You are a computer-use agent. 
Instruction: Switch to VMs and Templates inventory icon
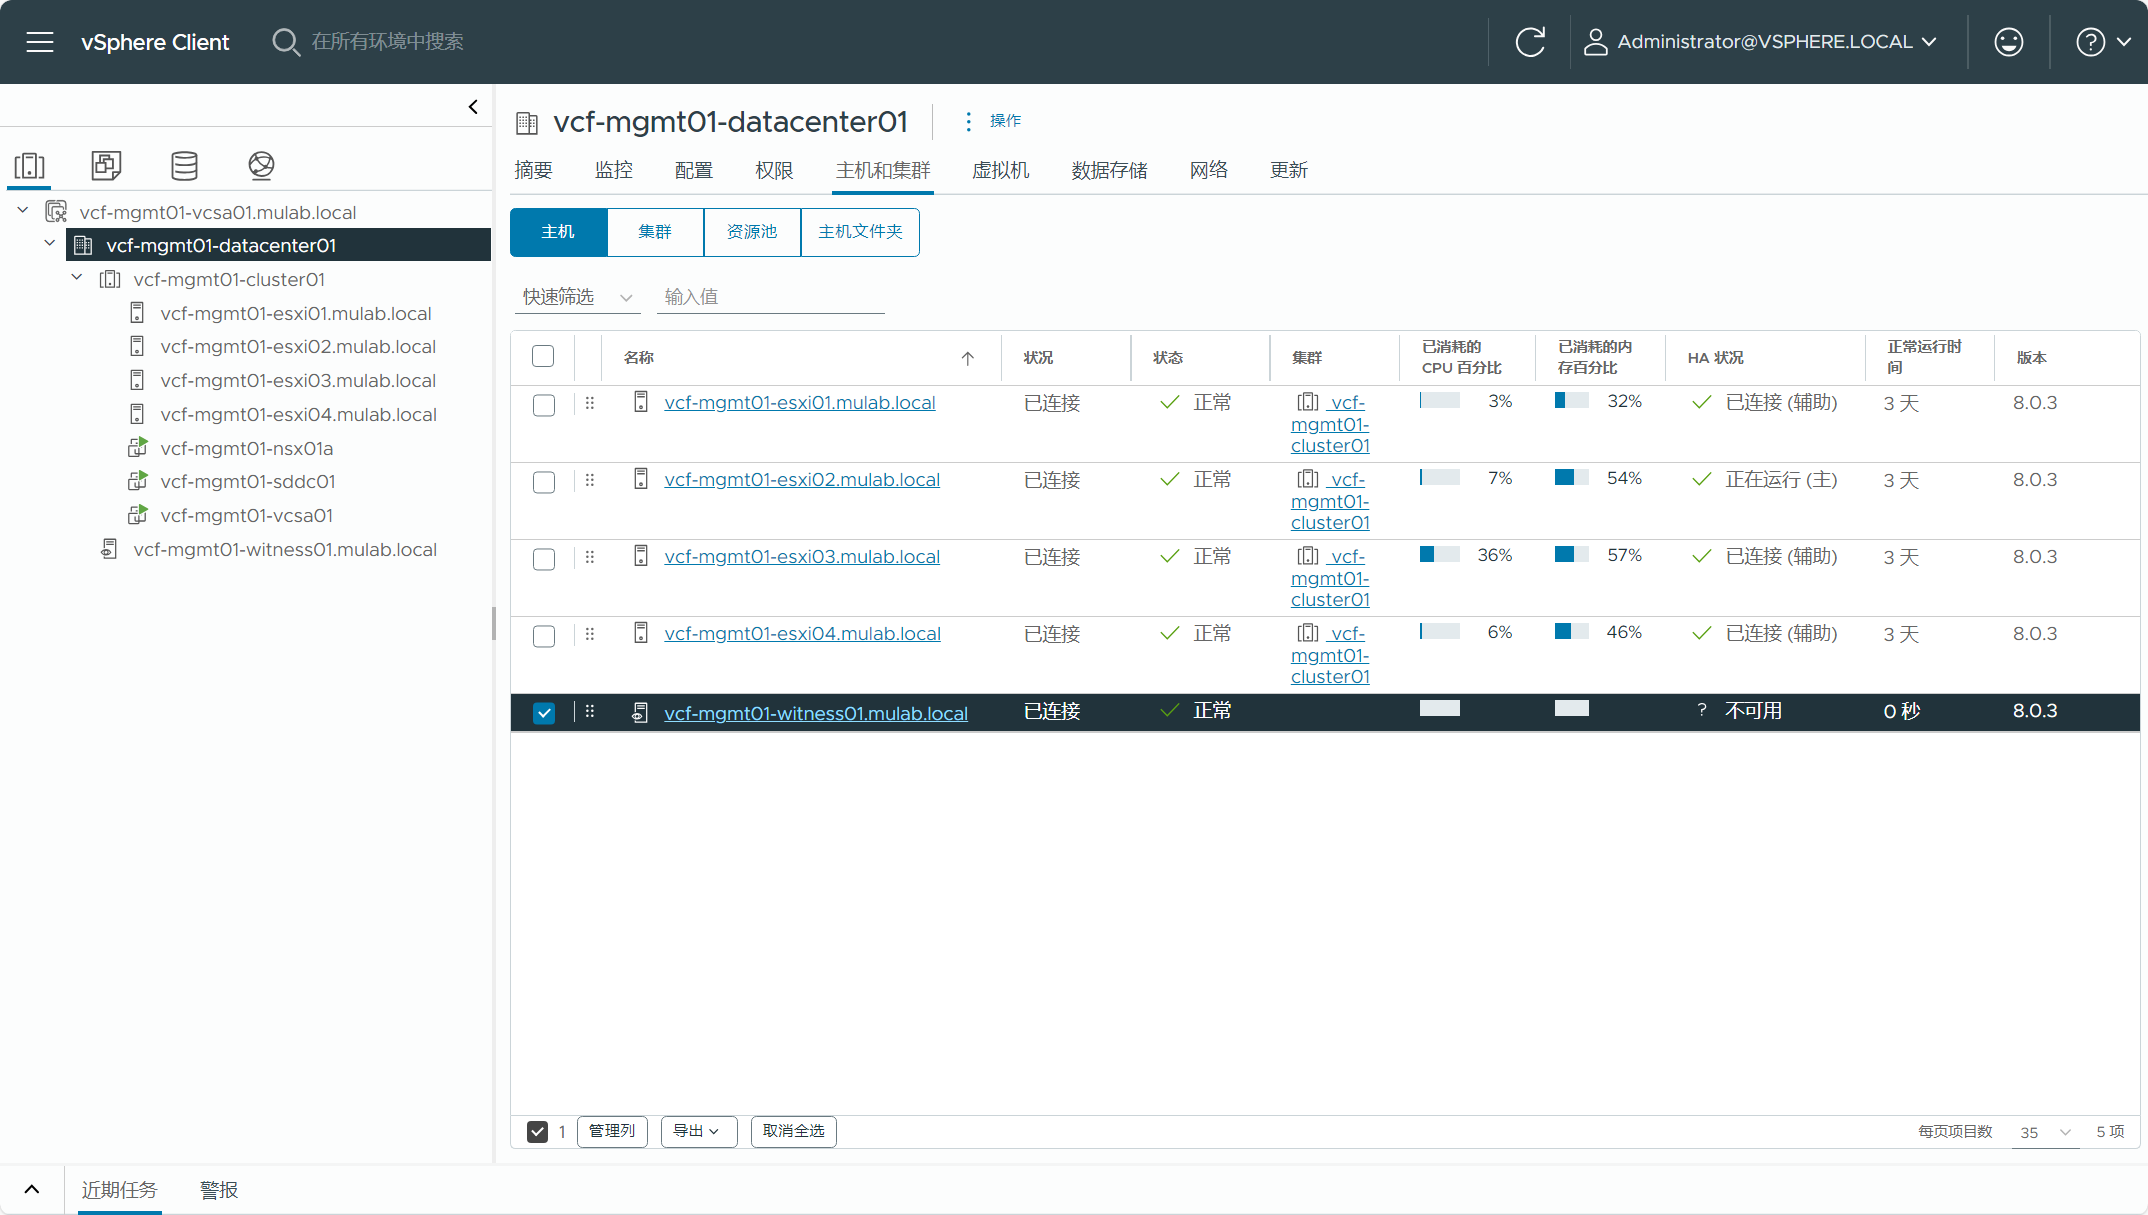click(x=106, y=165)
